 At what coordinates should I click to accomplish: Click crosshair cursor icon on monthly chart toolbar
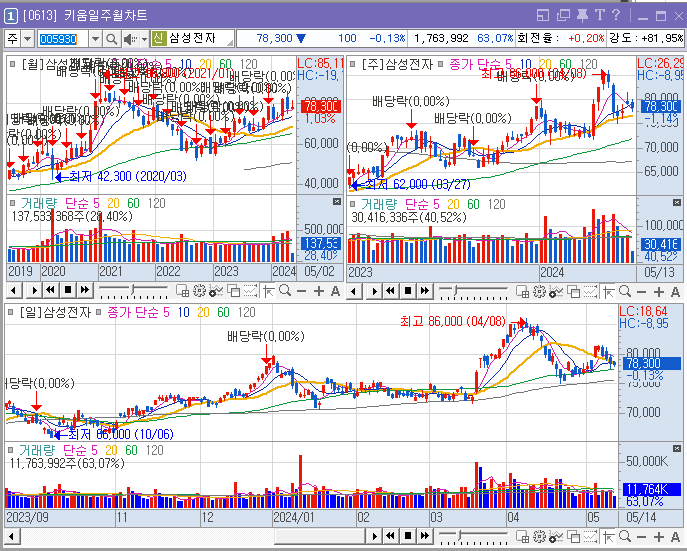pos(268,291)
